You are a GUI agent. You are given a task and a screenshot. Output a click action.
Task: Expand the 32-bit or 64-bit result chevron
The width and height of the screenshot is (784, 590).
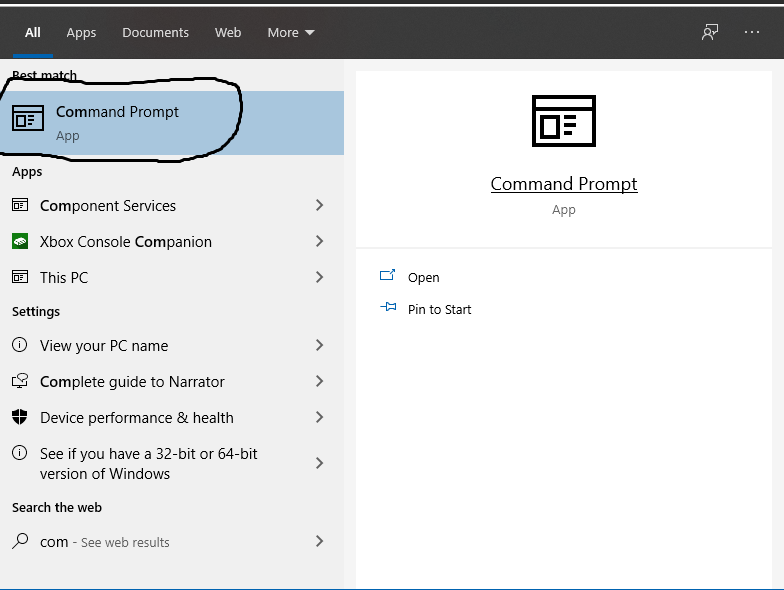coord(320,463)
